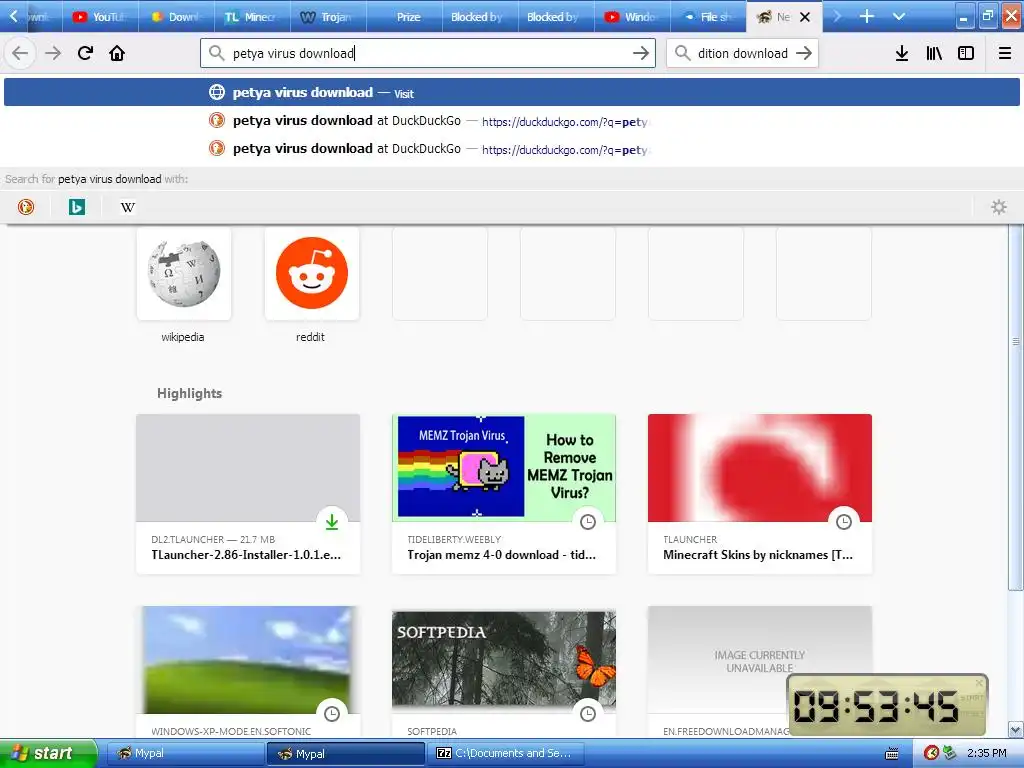
Task: Click the green download icon on TLauncher card
Action: [x=332, y=522]
